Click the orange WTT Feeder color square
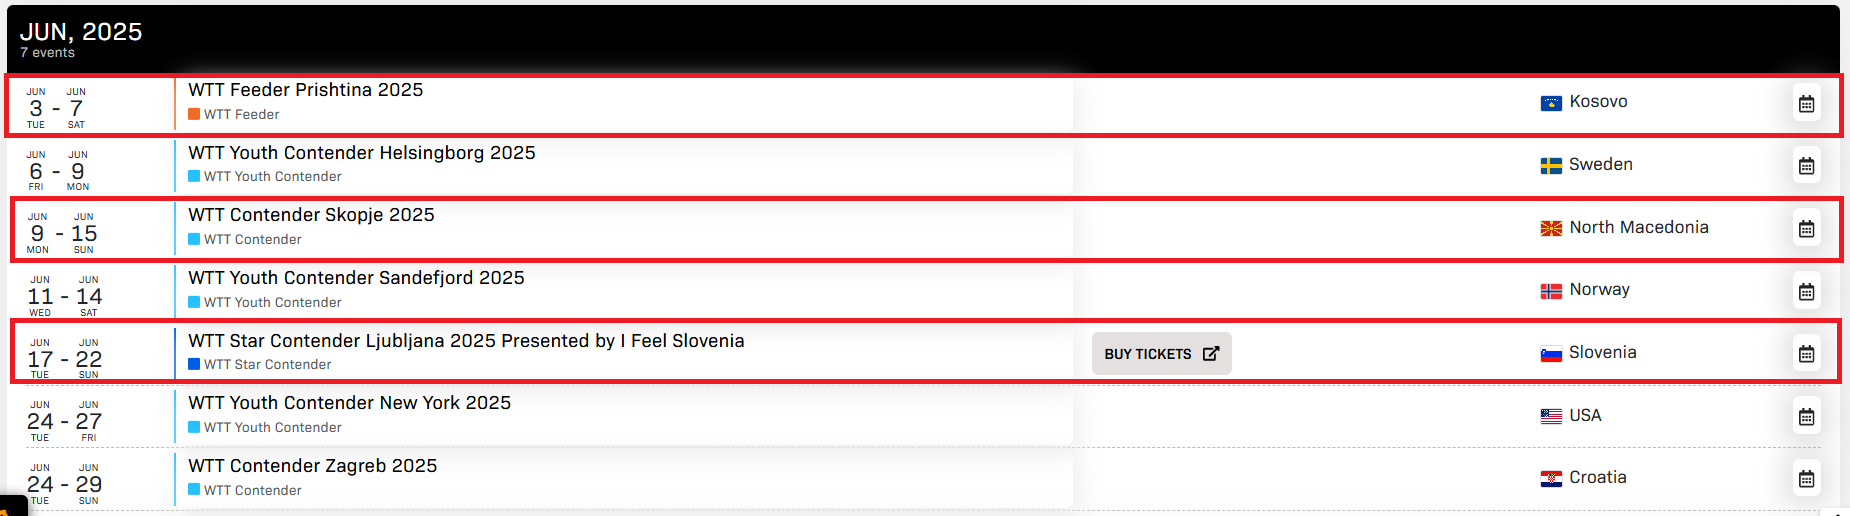This screenshot has width=1850, height=516. 194,114
